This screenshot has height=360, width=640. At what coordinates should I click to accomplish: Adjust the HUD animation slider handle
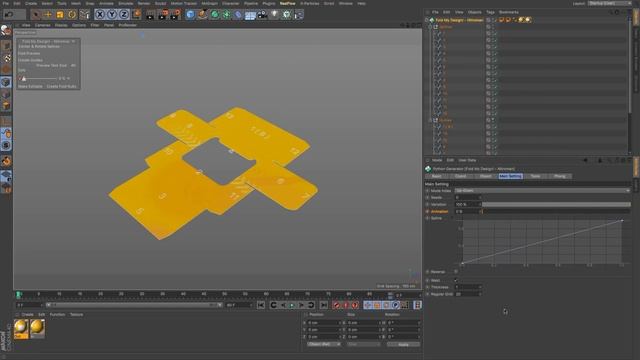[x=24, y=78]
